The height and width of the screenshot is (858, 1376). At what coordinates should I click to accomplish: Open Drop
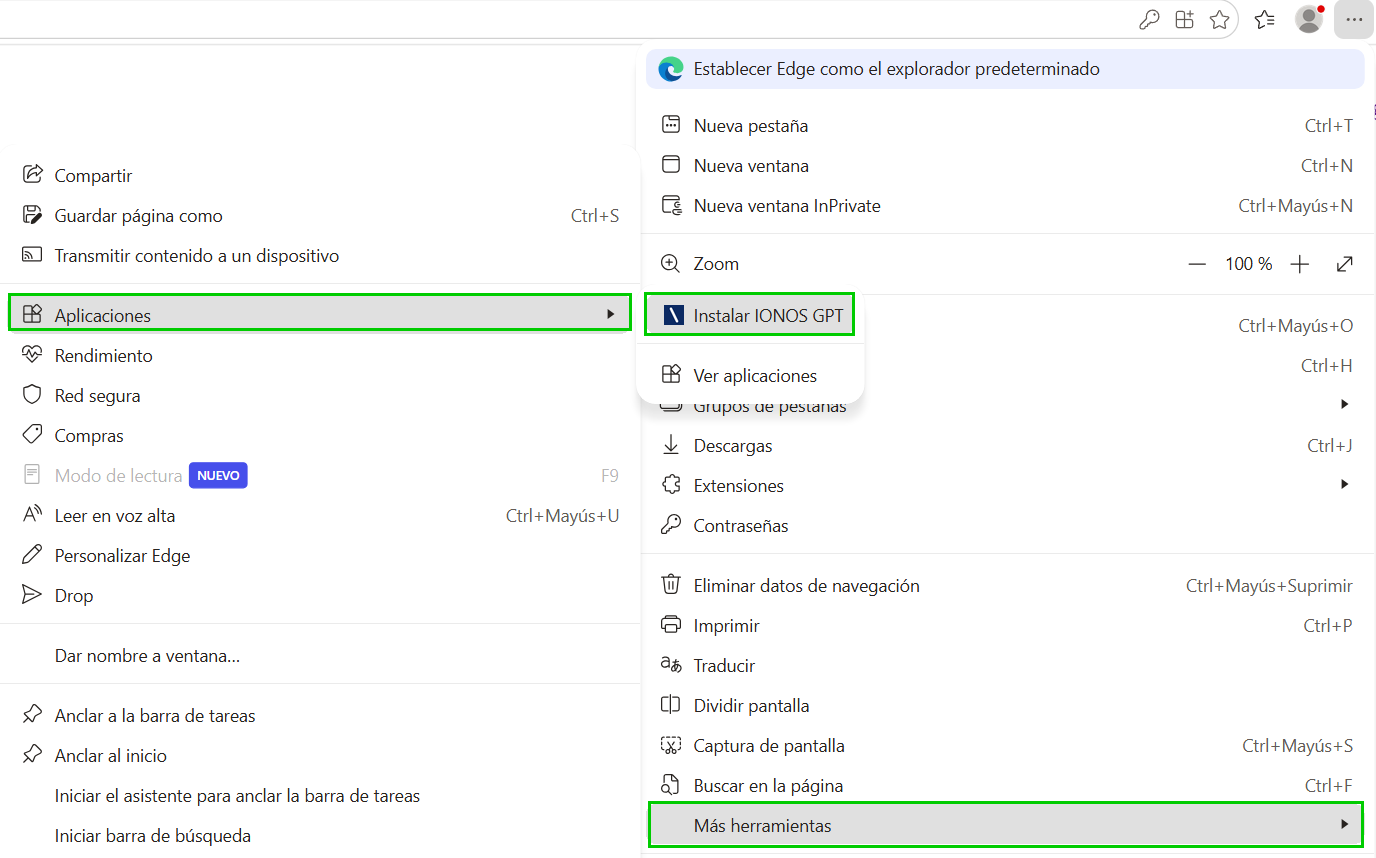(320, 596)
